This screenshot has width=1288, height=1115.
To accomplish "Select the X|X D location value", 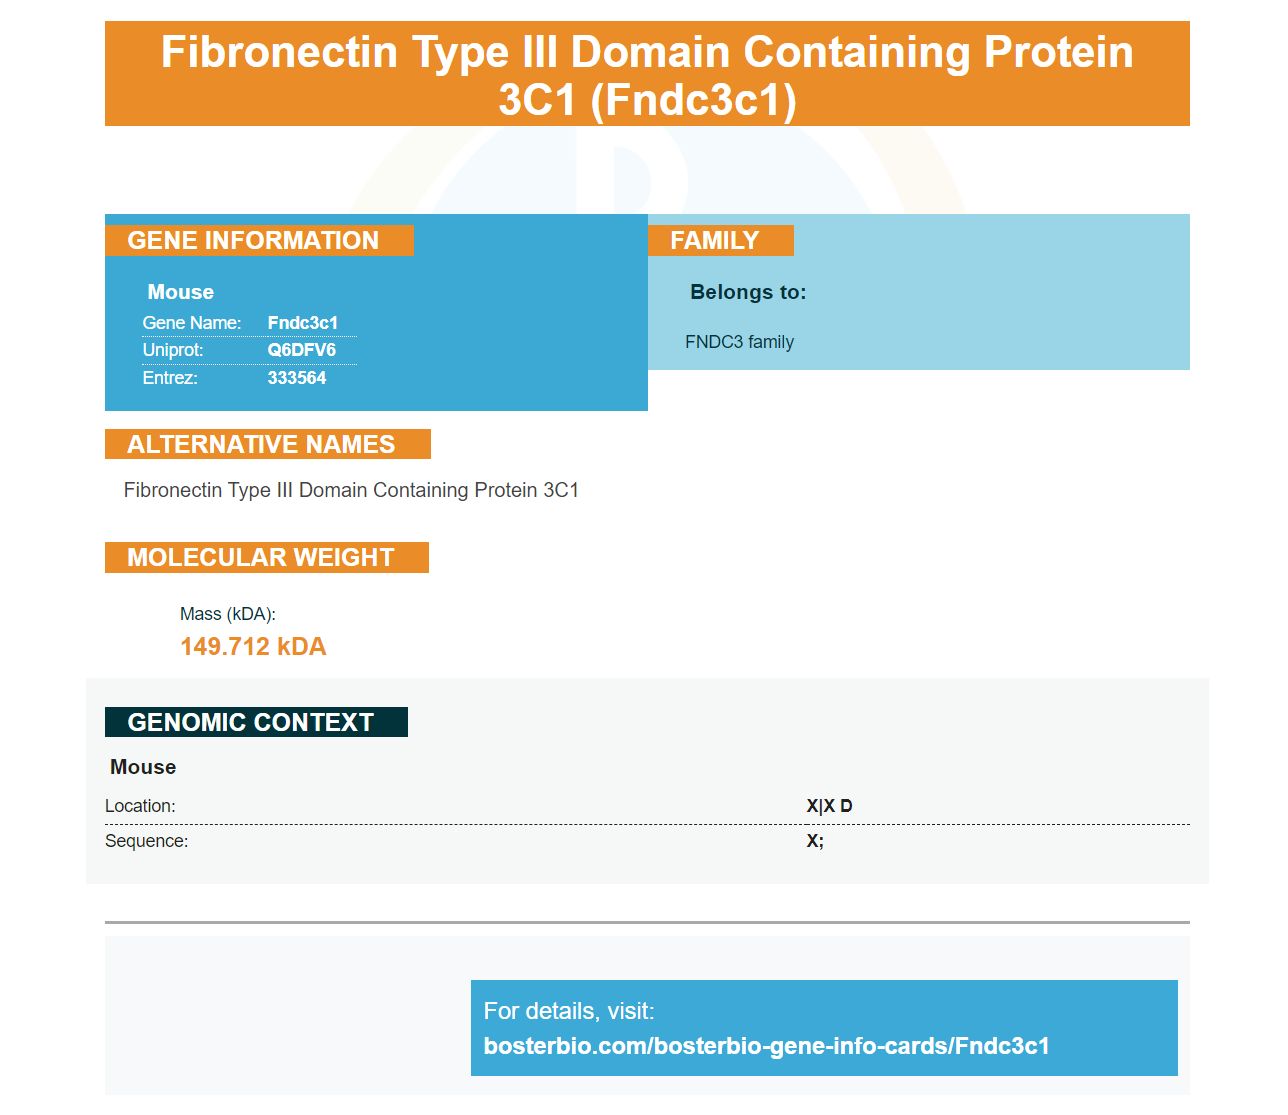I will point(830,806).
